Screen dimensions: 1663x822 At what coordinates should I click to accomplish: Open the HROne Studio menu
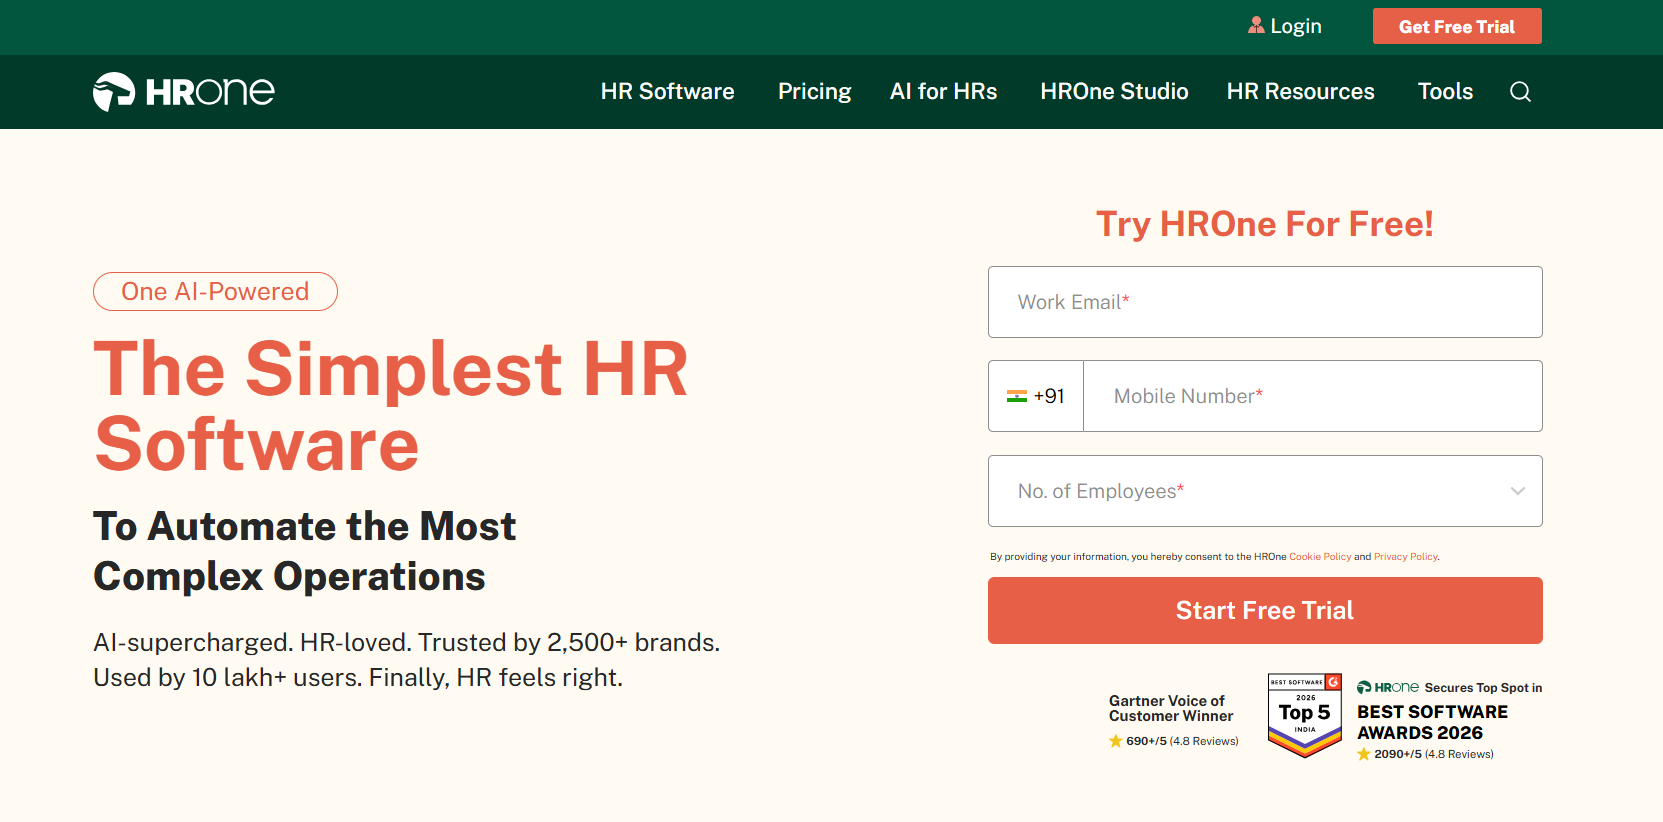[x=1115, y=91]
